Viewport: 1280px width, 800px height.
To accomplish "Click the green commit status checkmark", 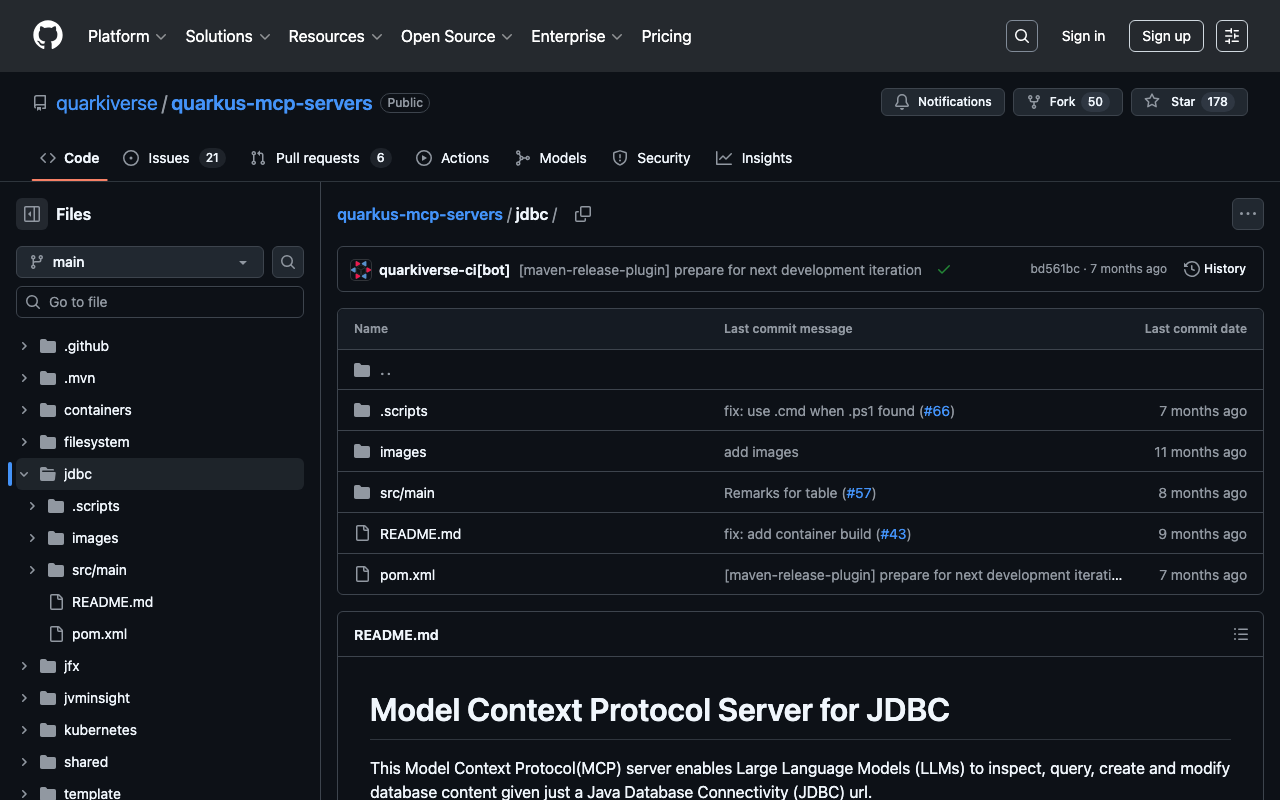I will tap(943, 269).
